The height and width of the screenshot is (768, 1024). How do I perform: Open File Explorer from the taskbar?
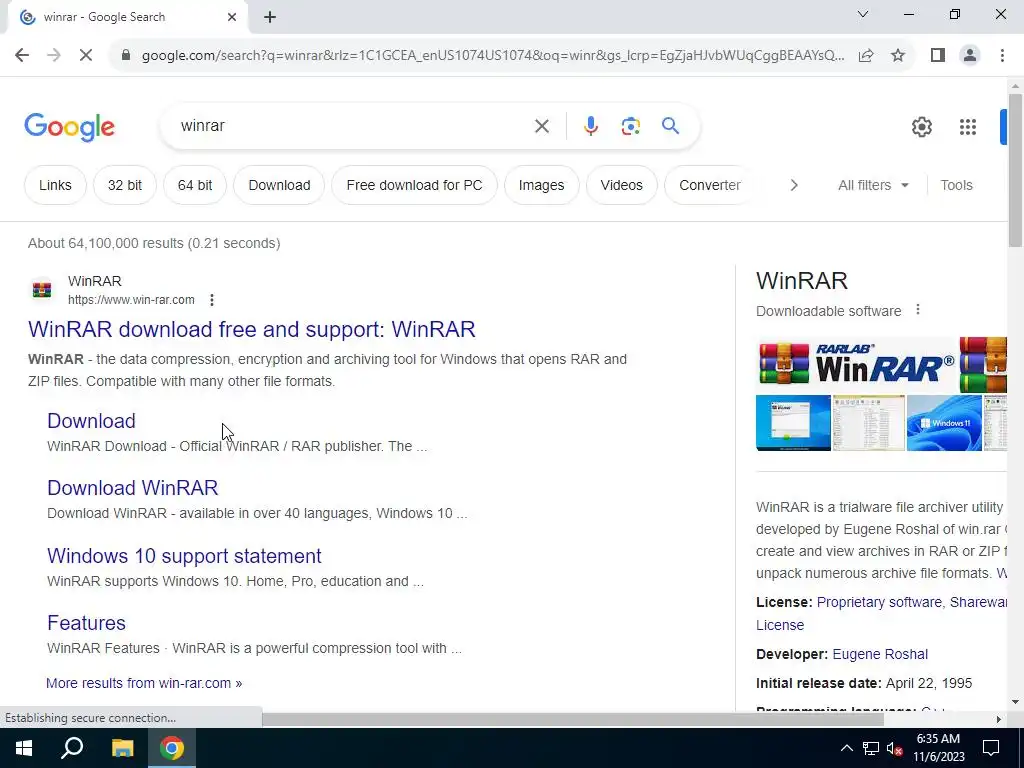(122, 748)
